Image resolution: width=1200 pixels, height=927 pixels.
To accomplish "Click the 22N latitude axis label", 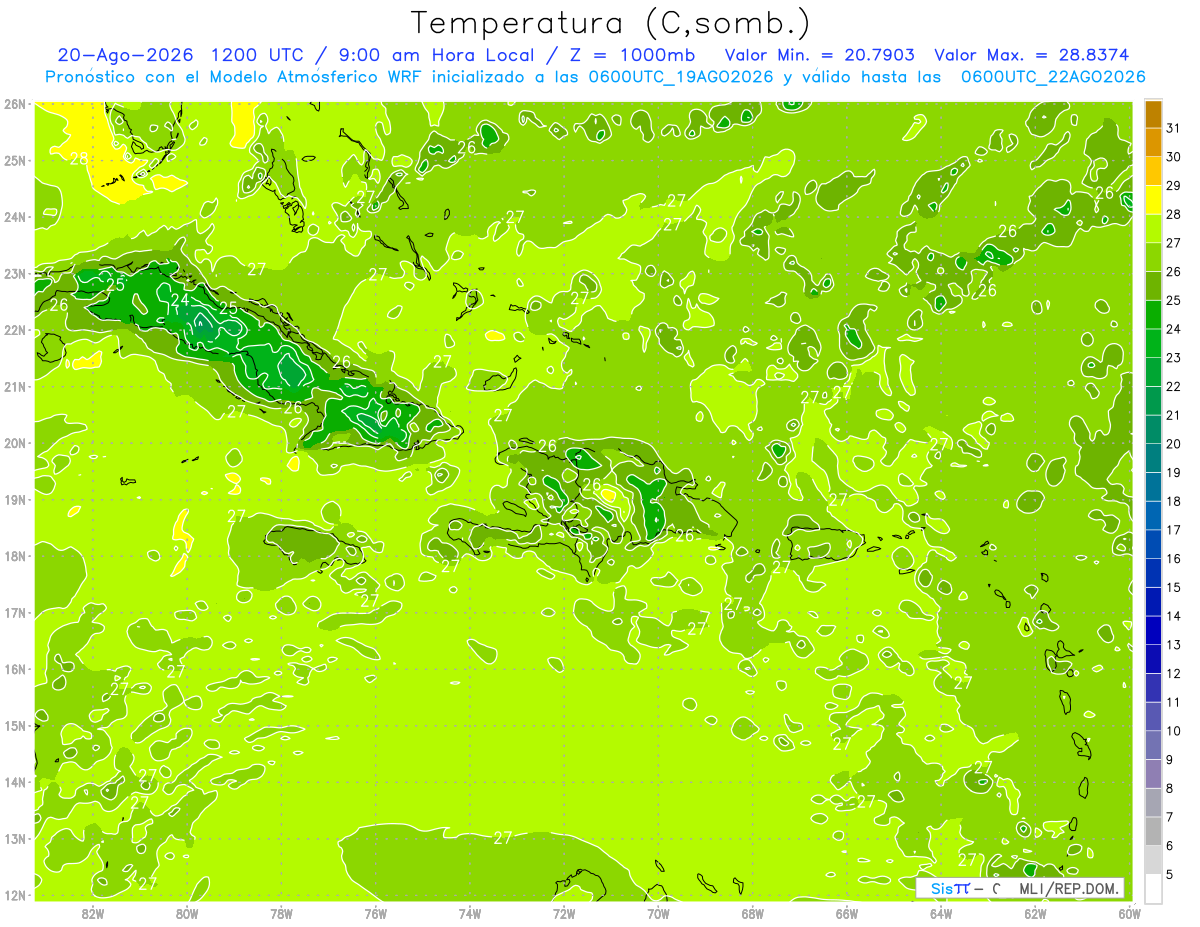I will (x=14, y=330).
